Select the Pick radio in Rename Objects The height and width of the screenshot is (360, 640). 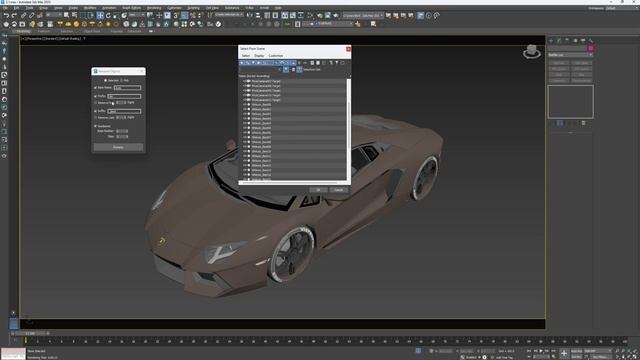point(122,80)
